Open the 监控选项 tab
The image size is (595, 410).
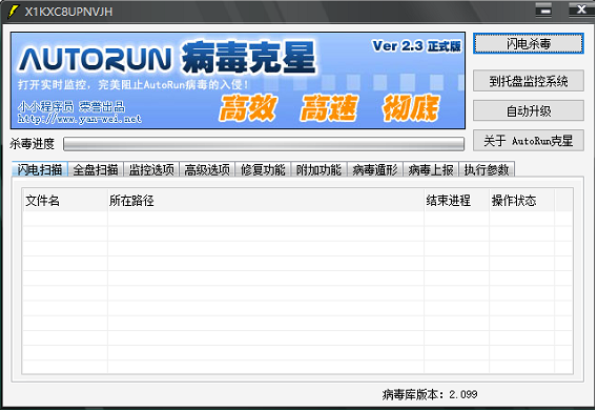(x=151, y=170)
